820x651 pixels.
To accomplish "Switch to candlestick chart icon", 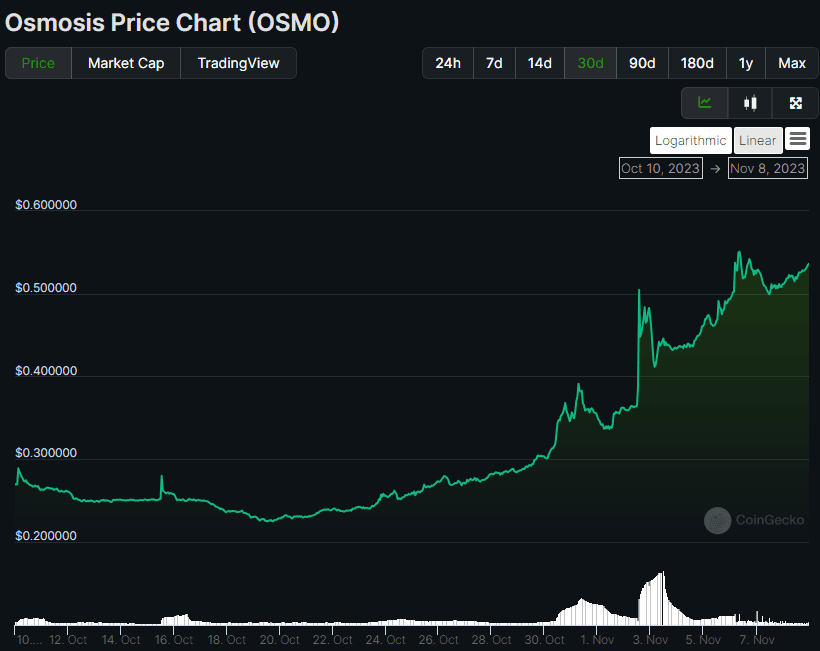I will (750, 103).
